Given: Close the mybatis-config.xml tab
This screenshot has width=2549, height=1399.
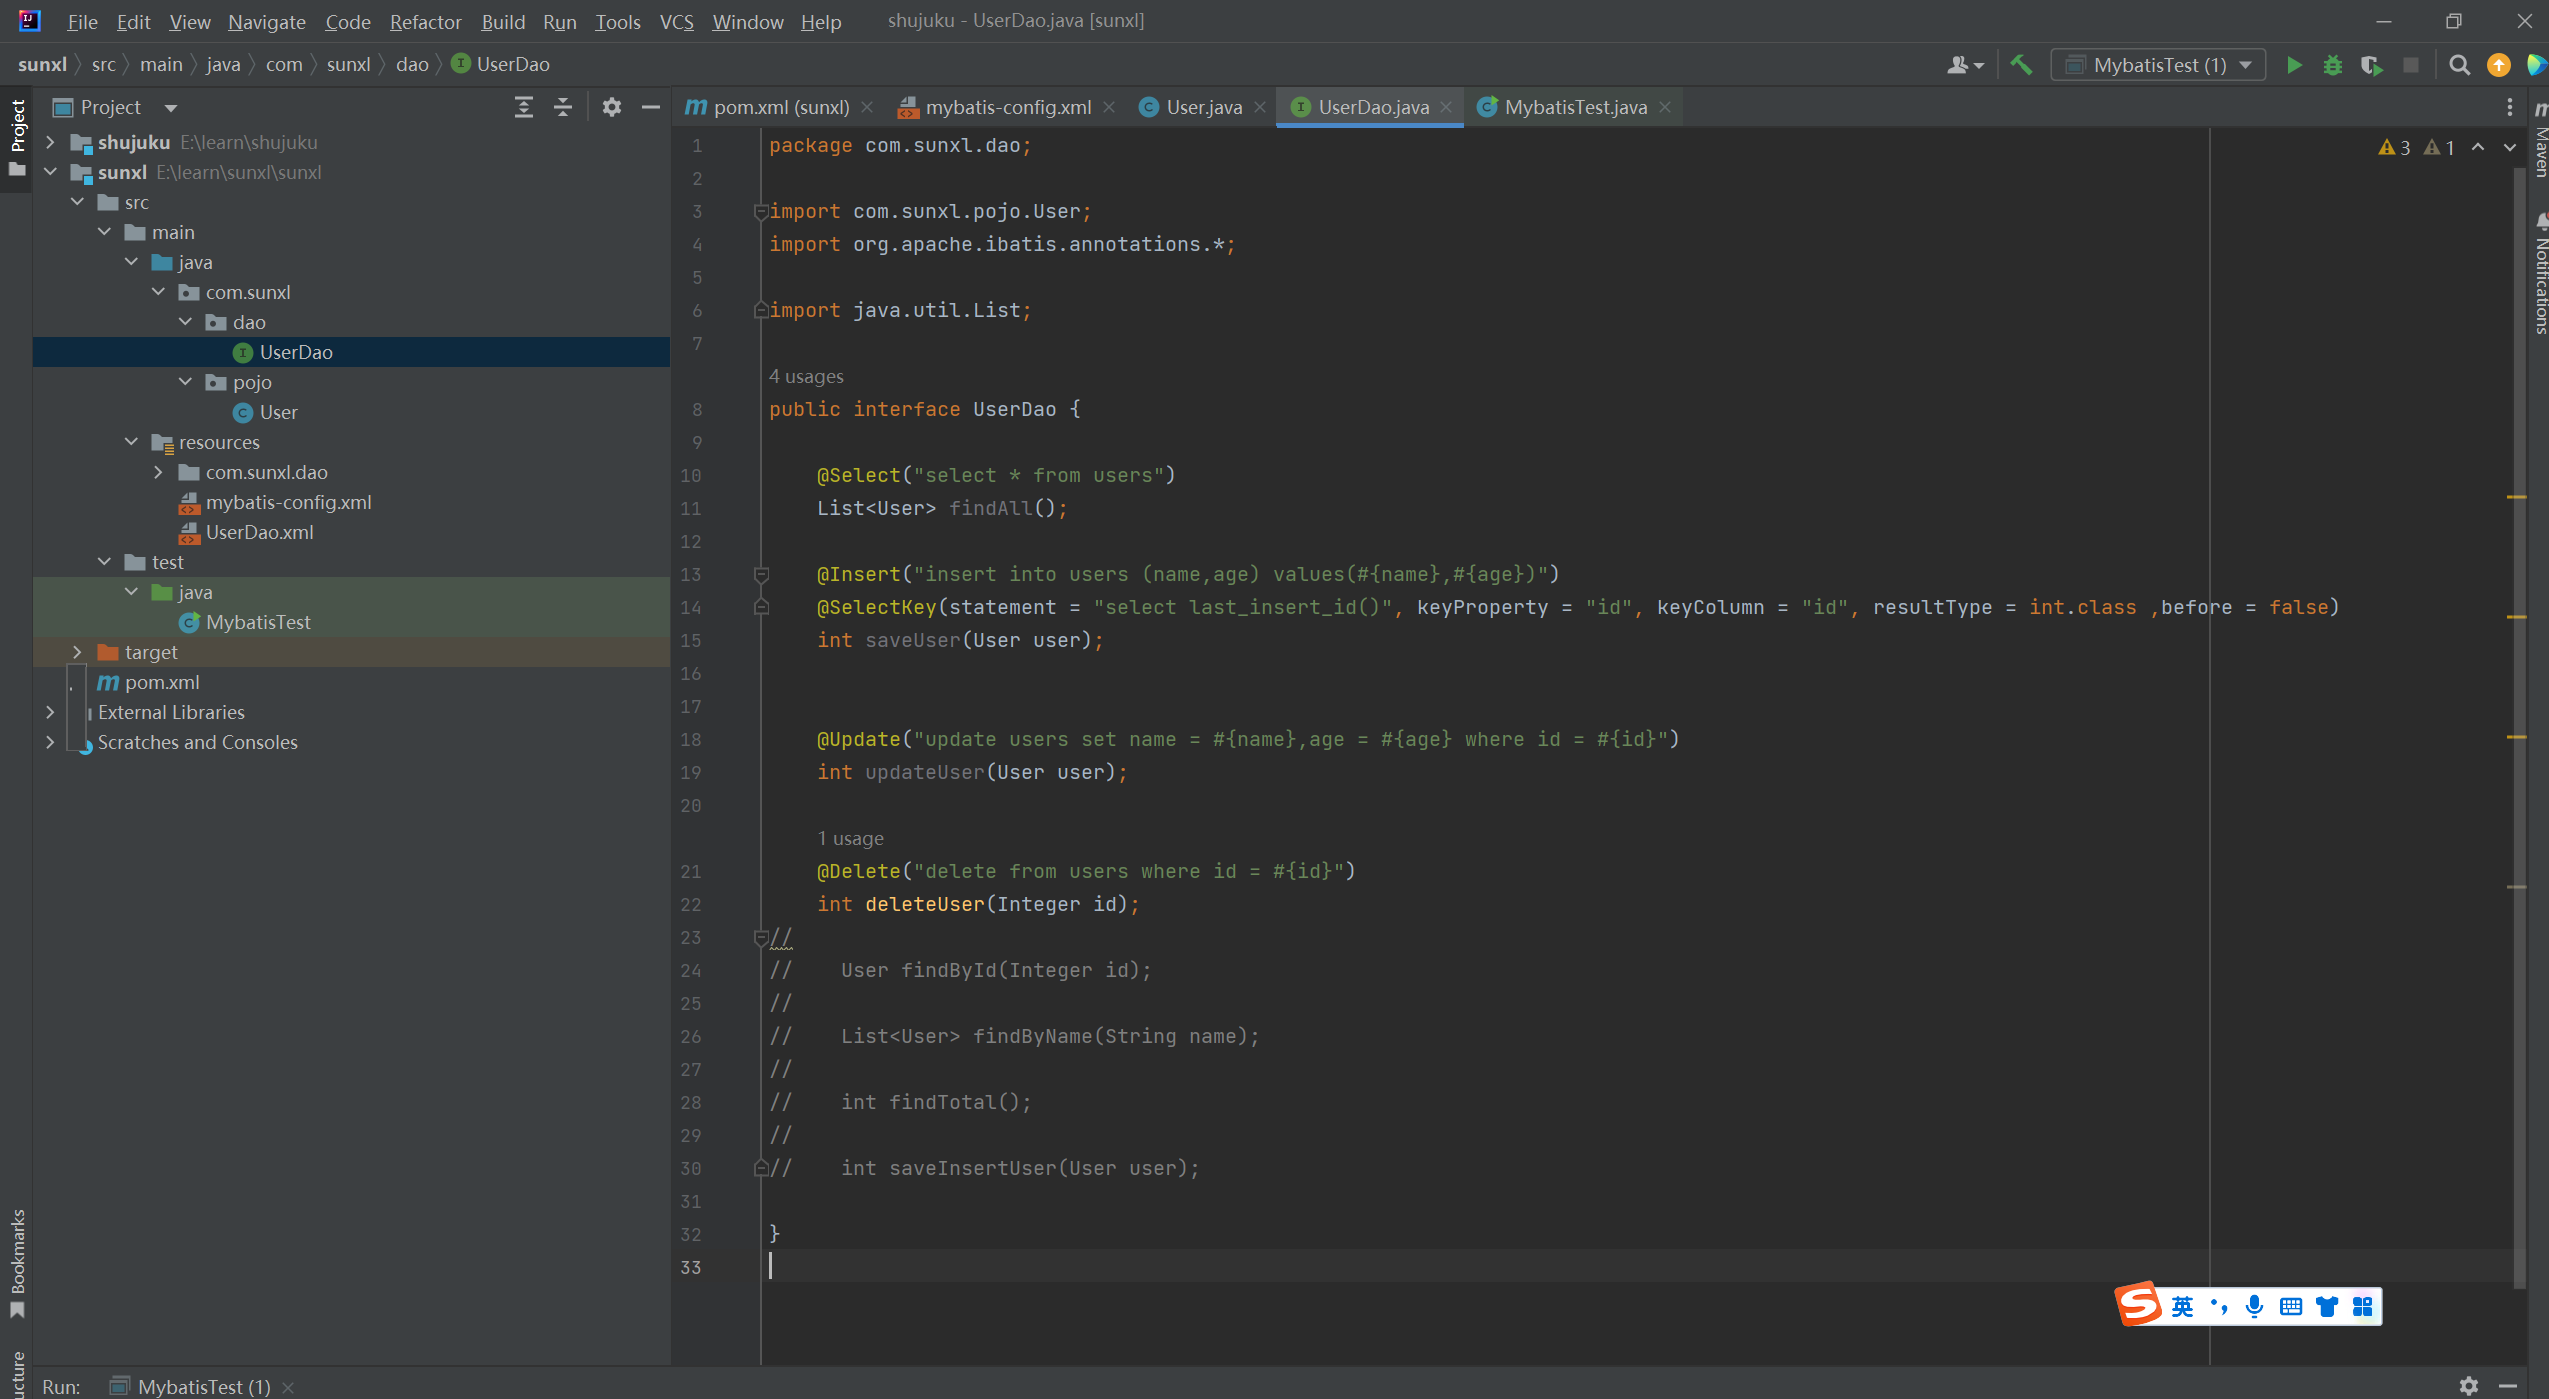Looking at the screenshot, I should (1109, 107).
